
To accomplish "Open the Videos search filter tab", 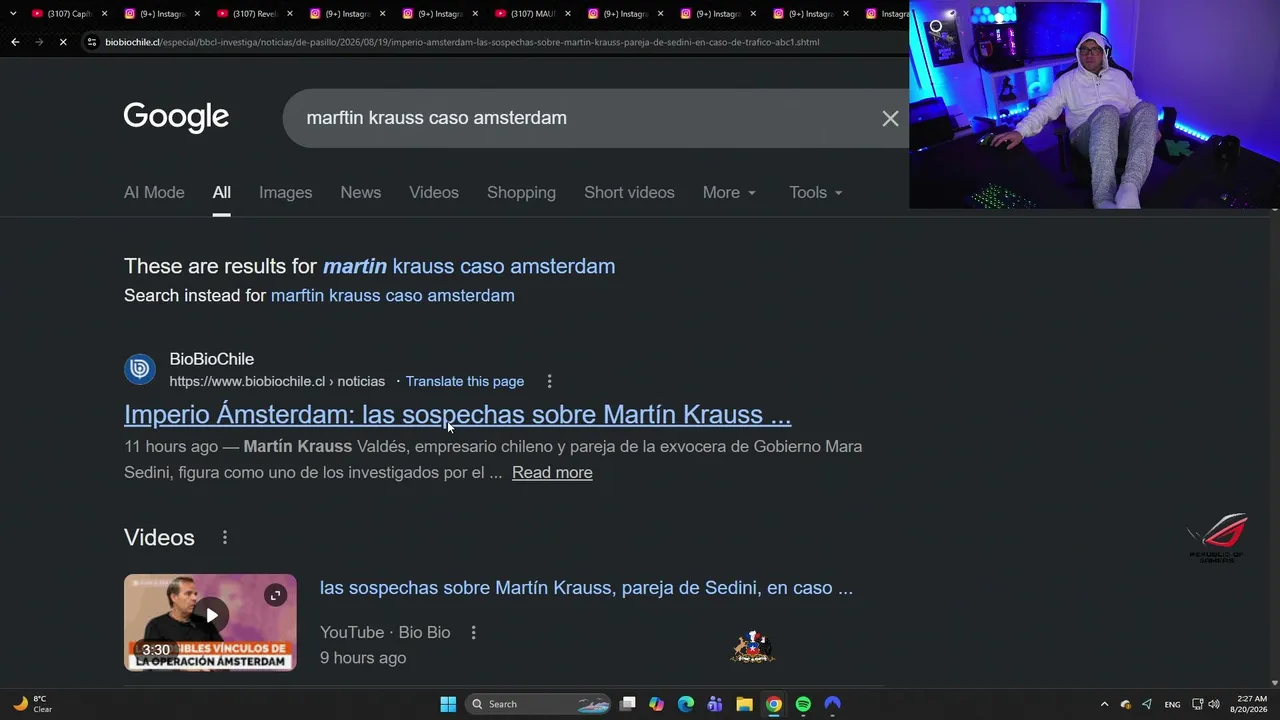I will click(x=434, y=193).
